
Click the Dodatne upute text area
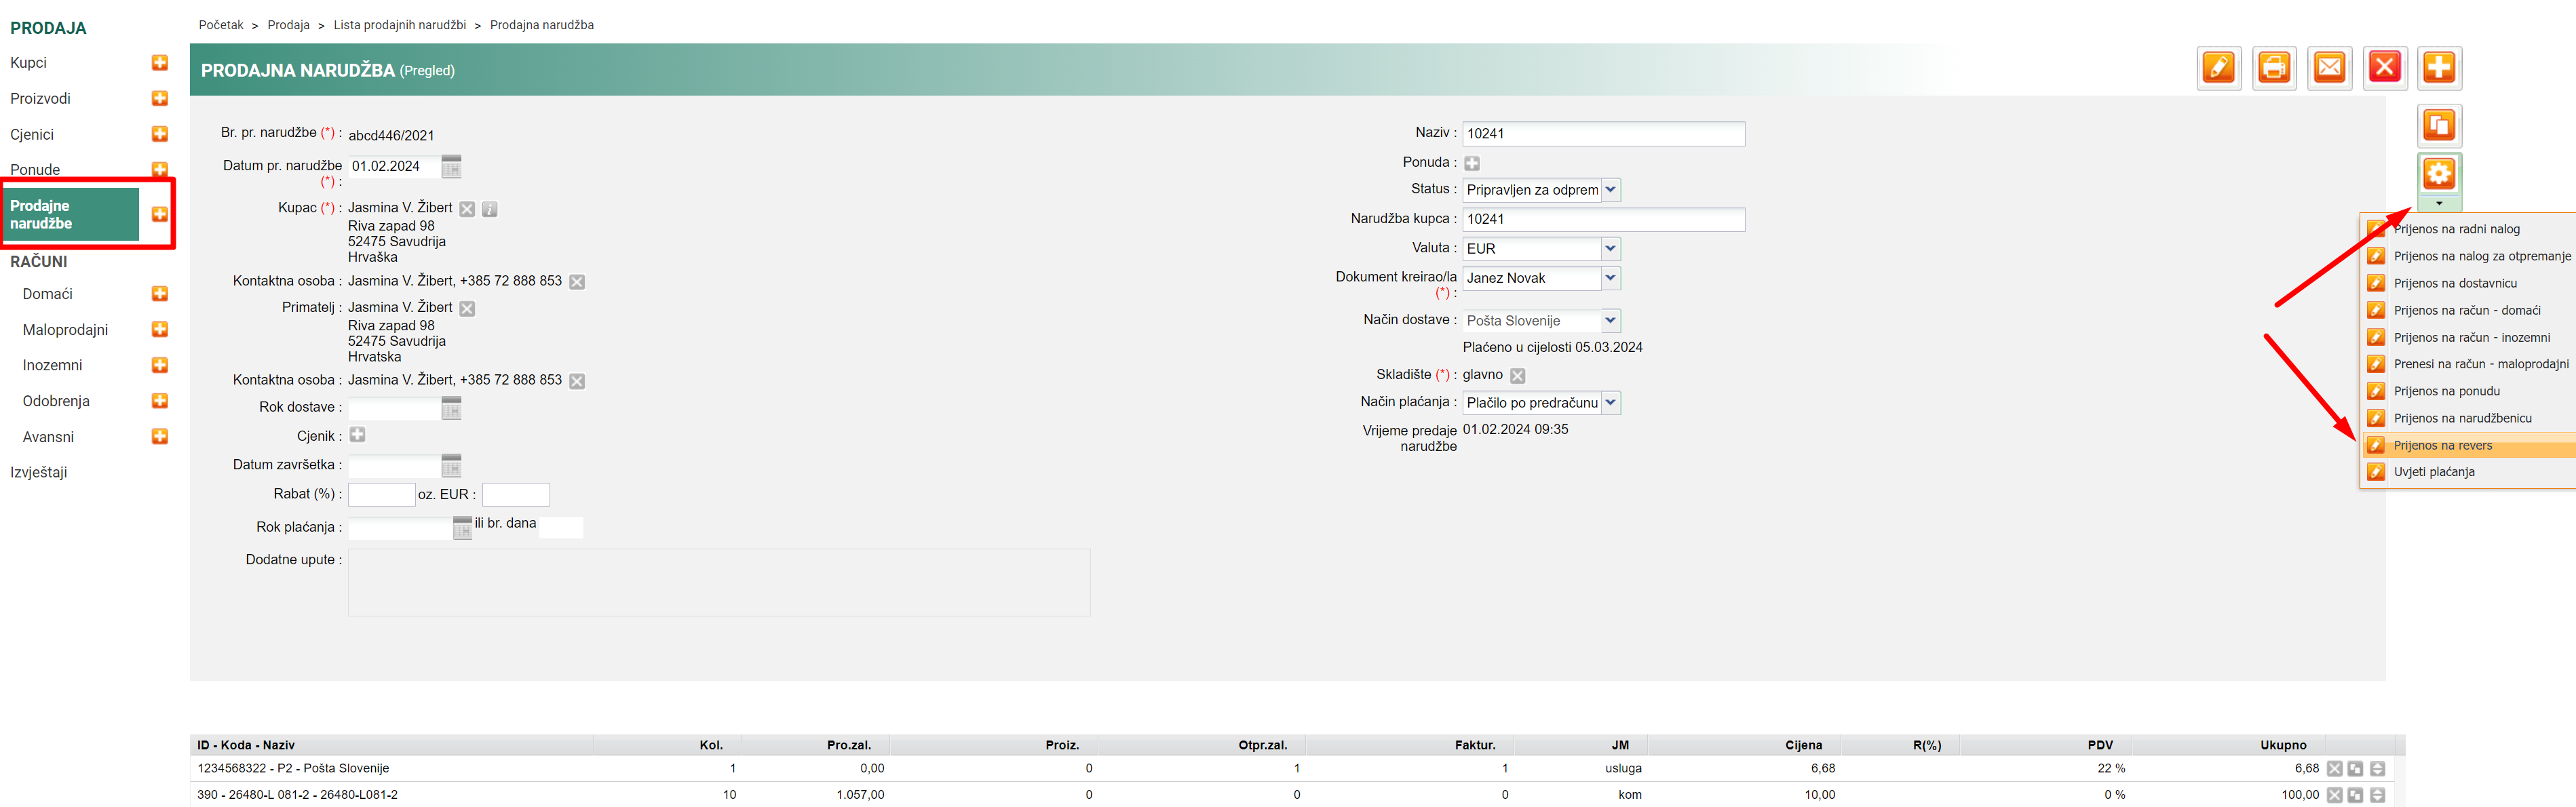718,582
